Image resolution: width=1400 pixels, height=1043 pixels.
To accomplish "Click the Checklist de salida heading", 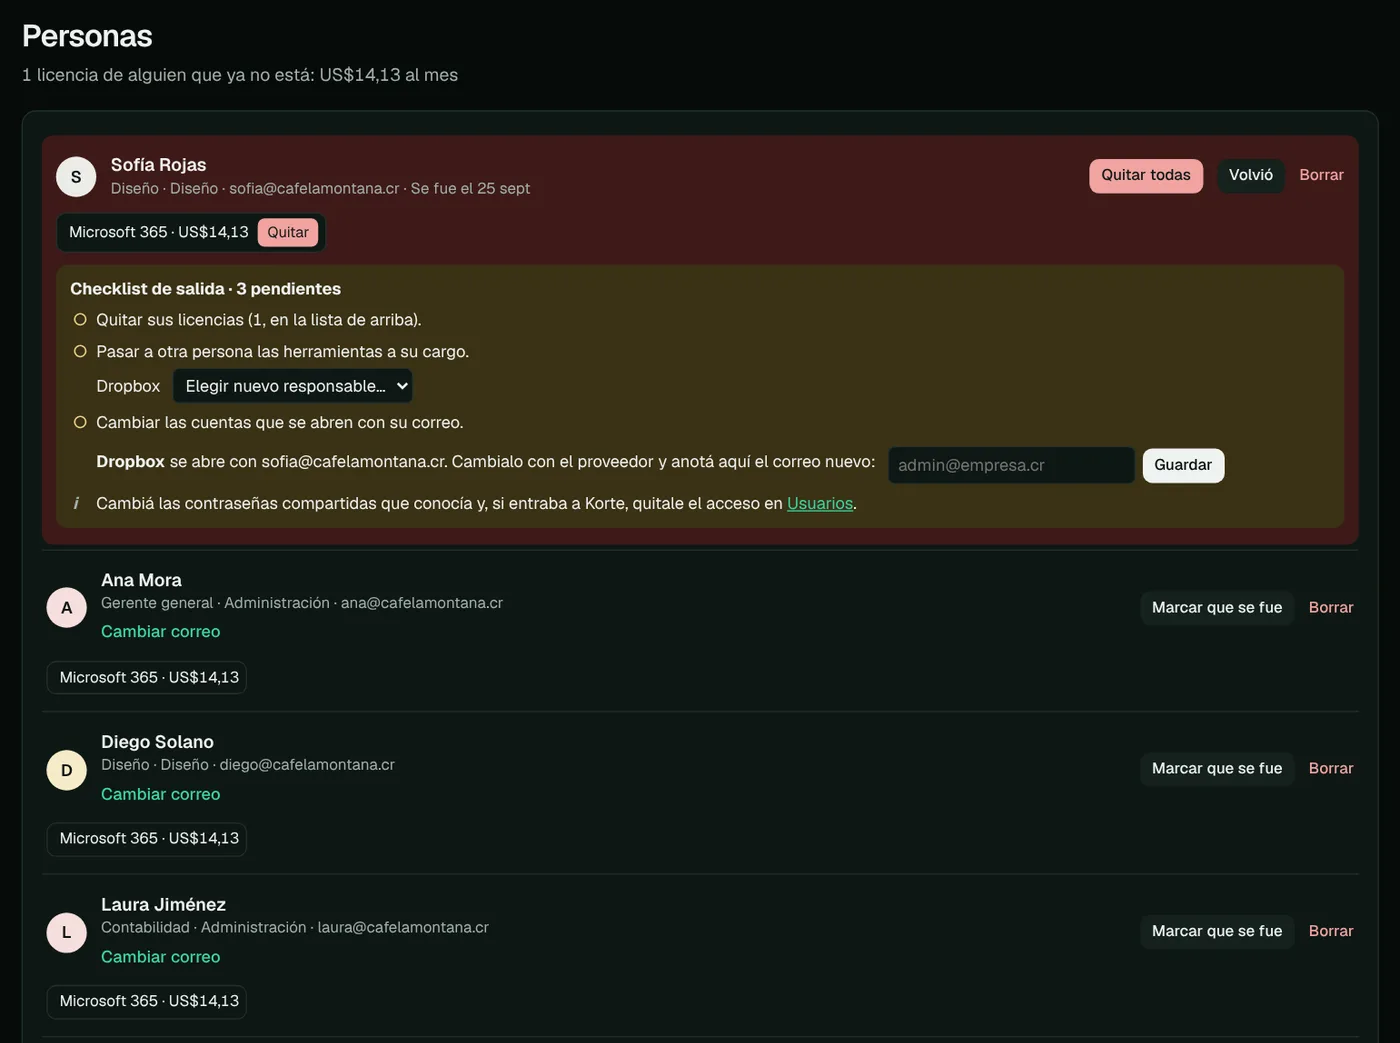I will (205, 289).
